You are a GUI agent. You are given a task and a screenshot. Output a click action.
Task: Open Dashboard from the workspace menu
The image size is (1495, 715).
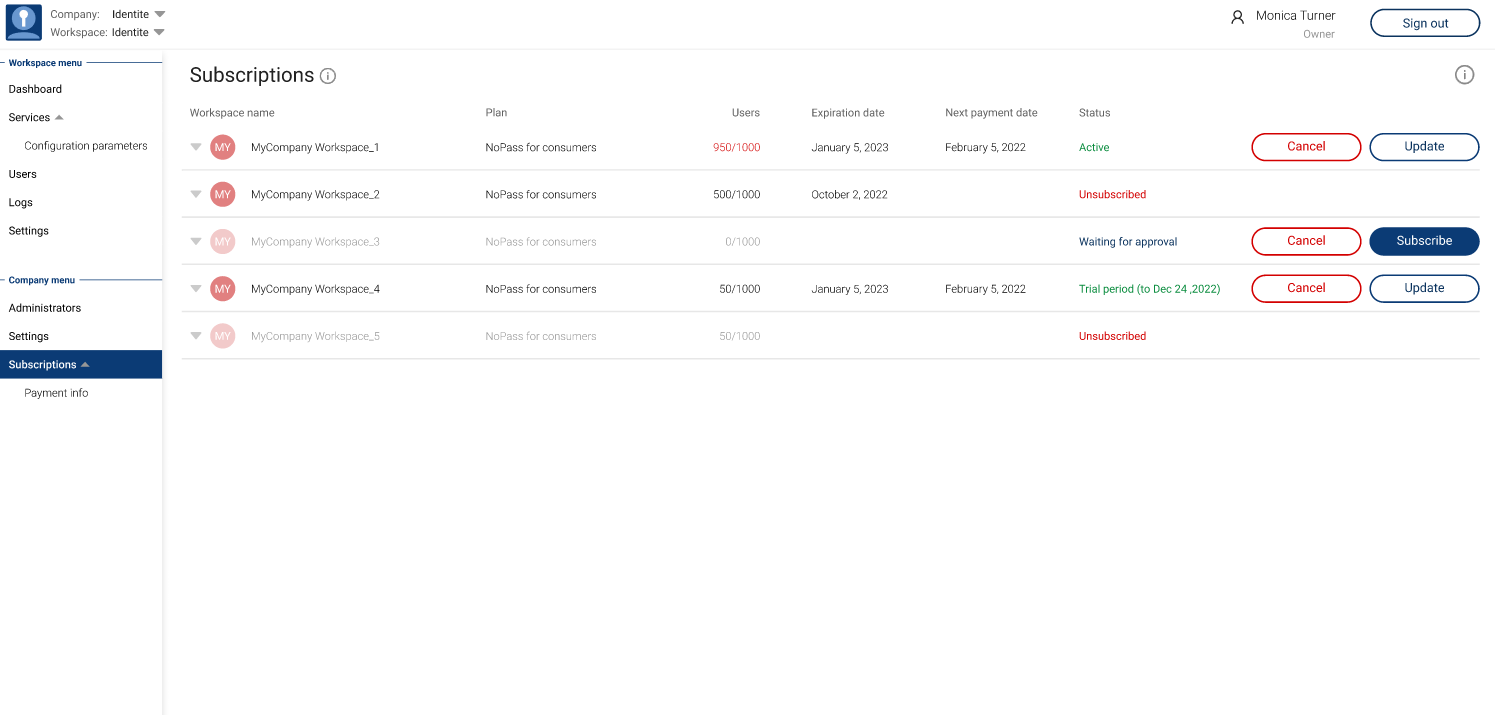[x=35, y=89]
